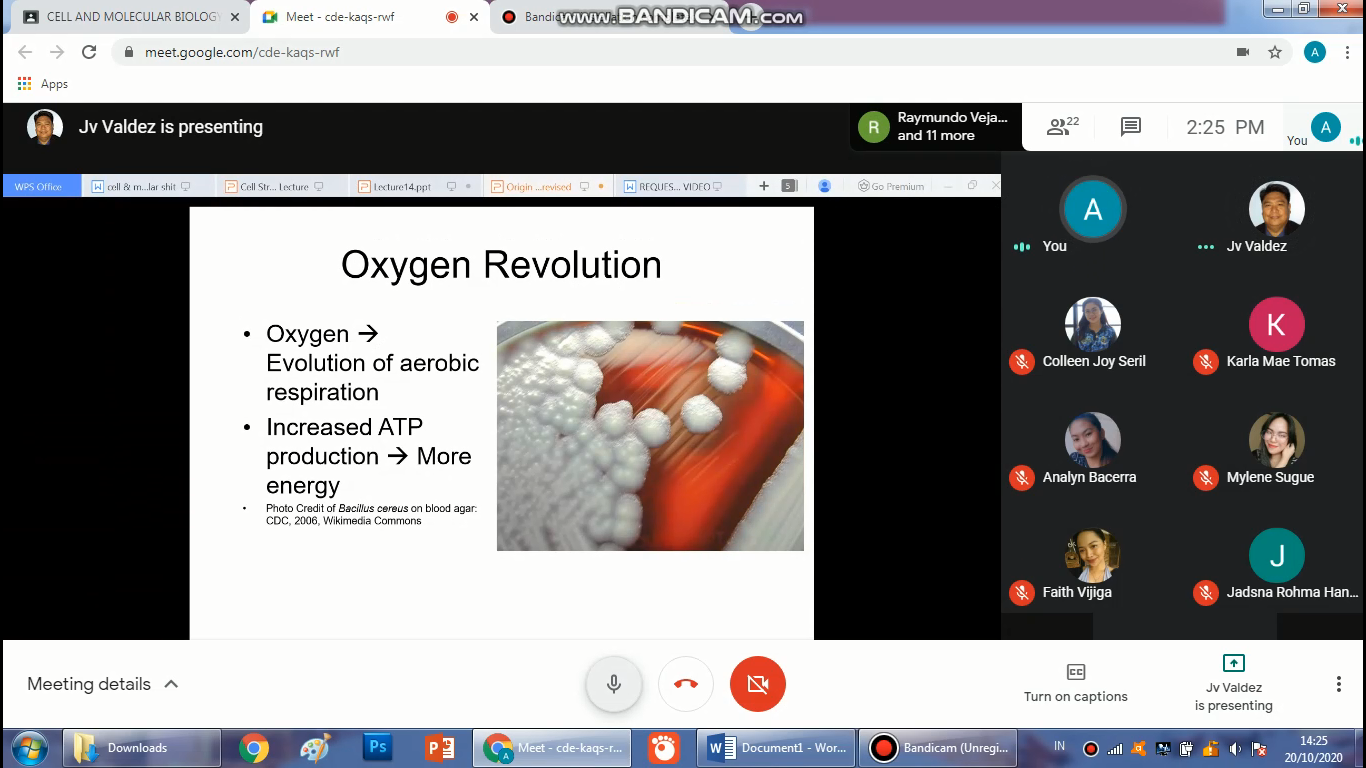Click the camera icon in address bar
1366x768 pixels.
pyautogui.click(x=1243, y=52)
